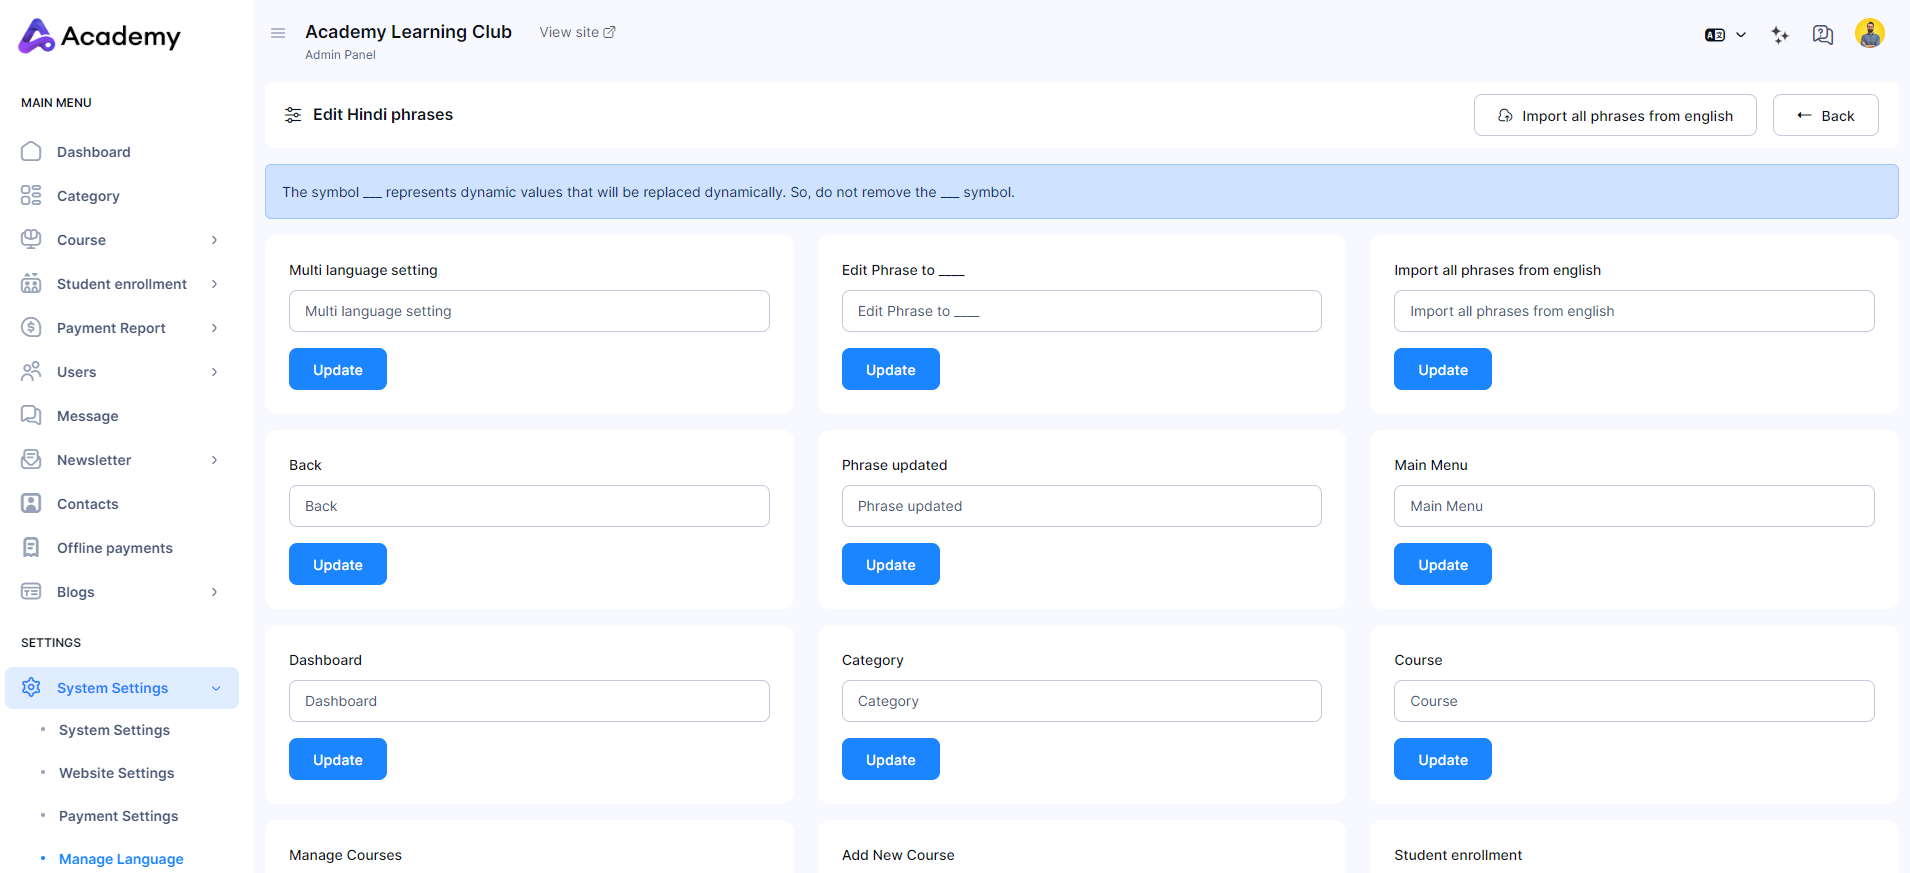Click the Contacts icon in sidebar
This screenshot has height=873, width=1910.
coord(31,504)
